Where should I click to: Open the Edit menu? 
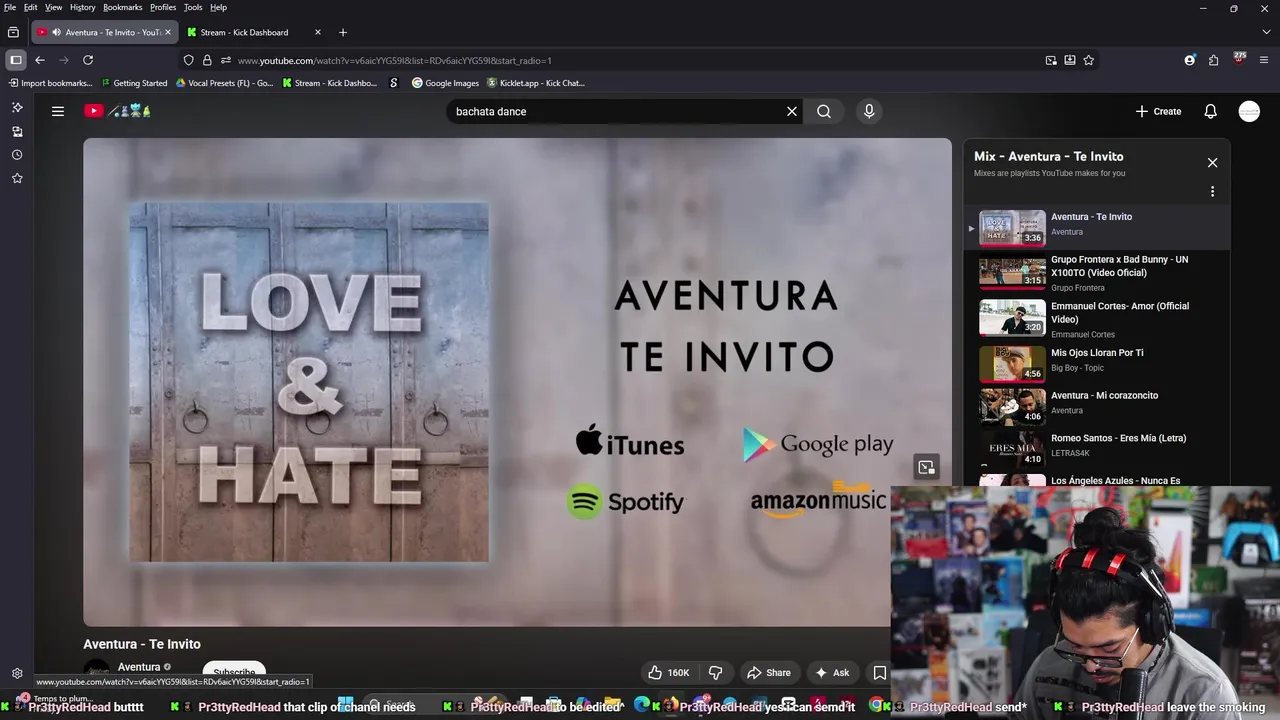31,7
